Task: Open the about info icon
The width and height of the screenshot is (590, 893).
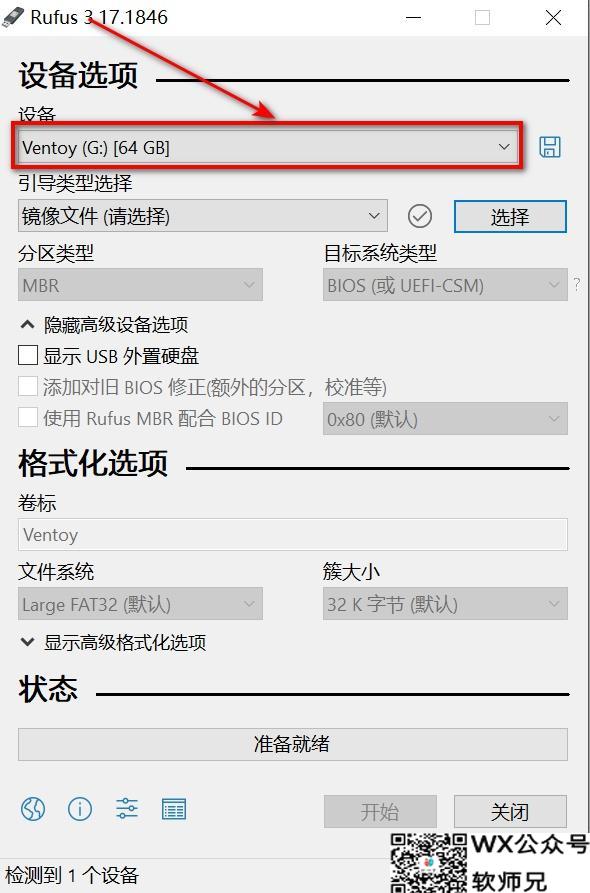Action: (x=80, y=809)
